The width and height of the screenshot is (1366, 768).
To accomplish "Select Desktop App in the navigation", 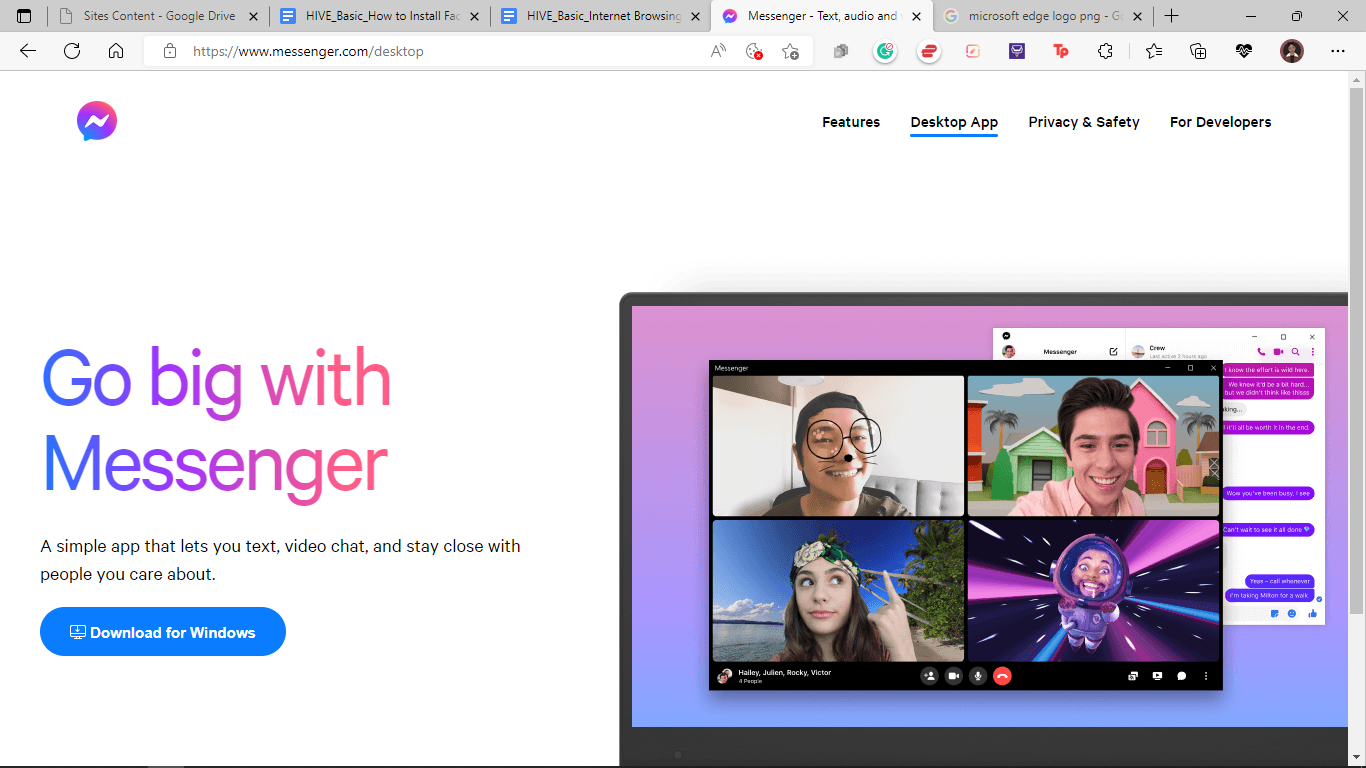I will pyautogui.click(x=954, y=122).
